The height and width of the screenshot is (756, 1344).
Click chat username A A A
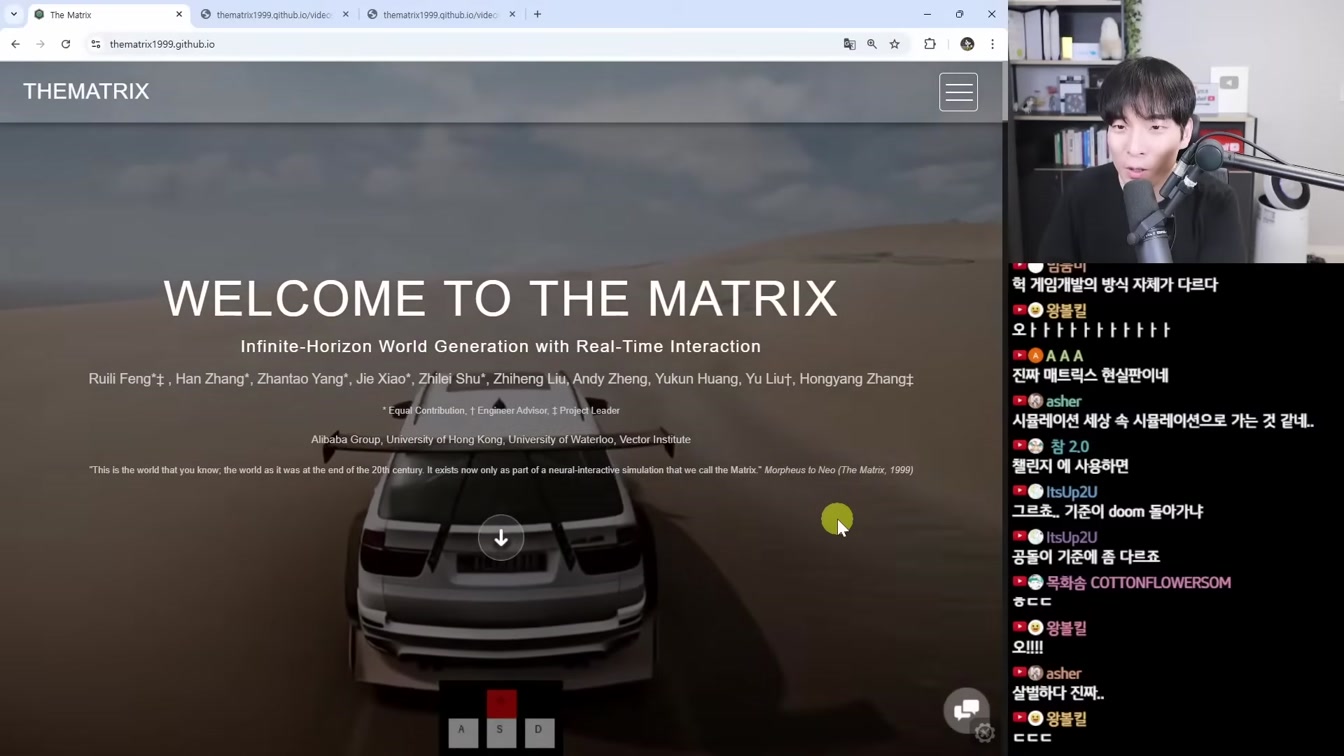(1065, 356)
